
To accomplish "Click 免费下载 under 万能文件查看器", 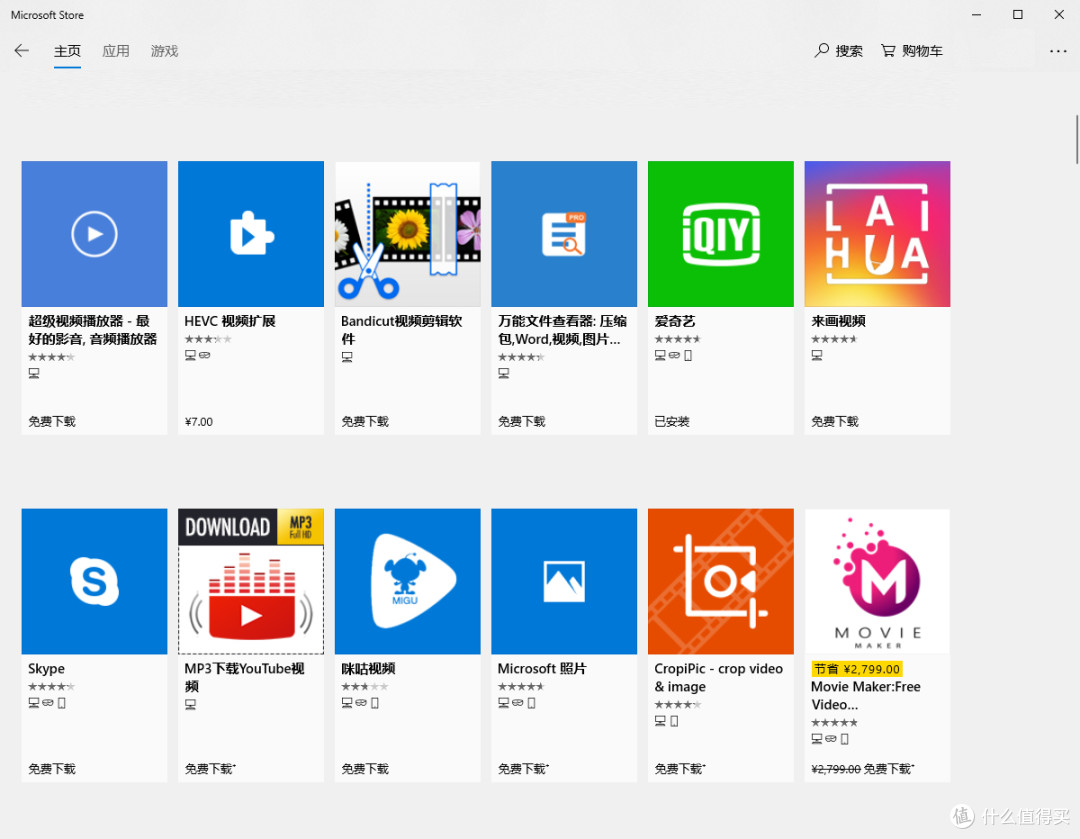I will pos(521,422).
